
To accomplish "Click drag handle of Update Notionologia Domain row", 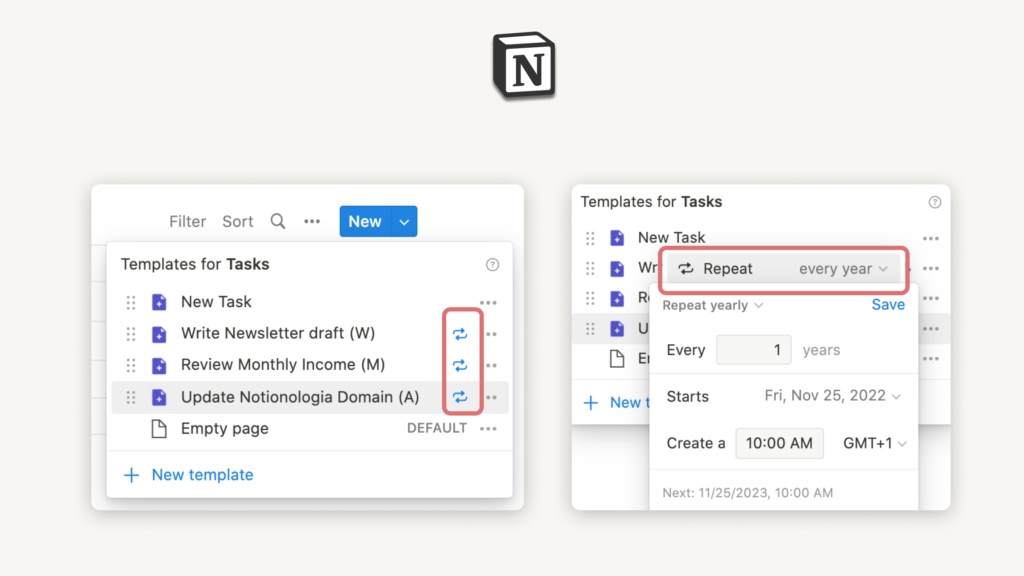I will coord(131,397).
